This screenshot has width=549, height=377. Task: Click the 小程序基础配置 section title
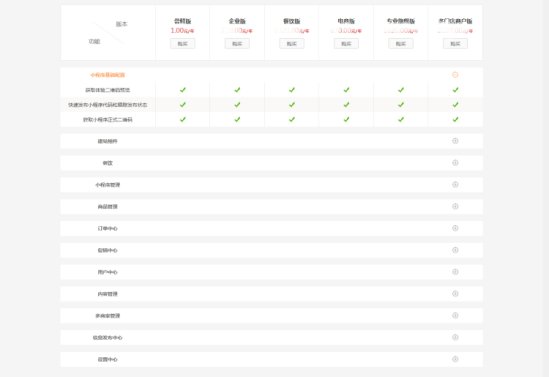pos(107,75)
